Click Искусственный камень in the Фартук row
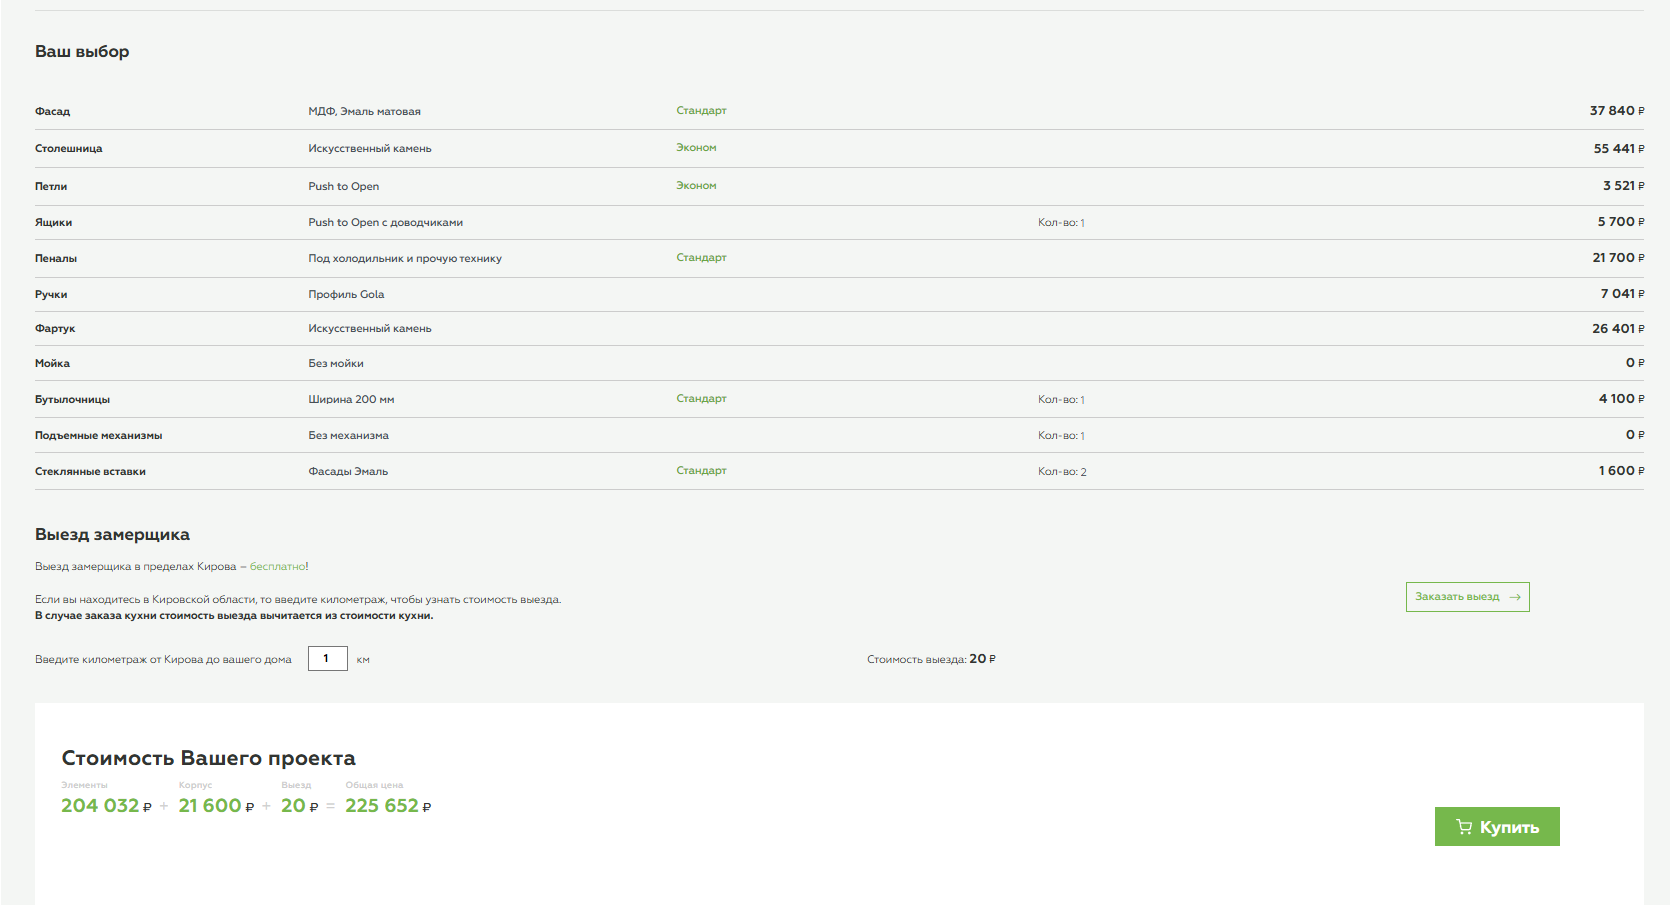Viewport: 1670px width, 905px height. coord(369,328)
